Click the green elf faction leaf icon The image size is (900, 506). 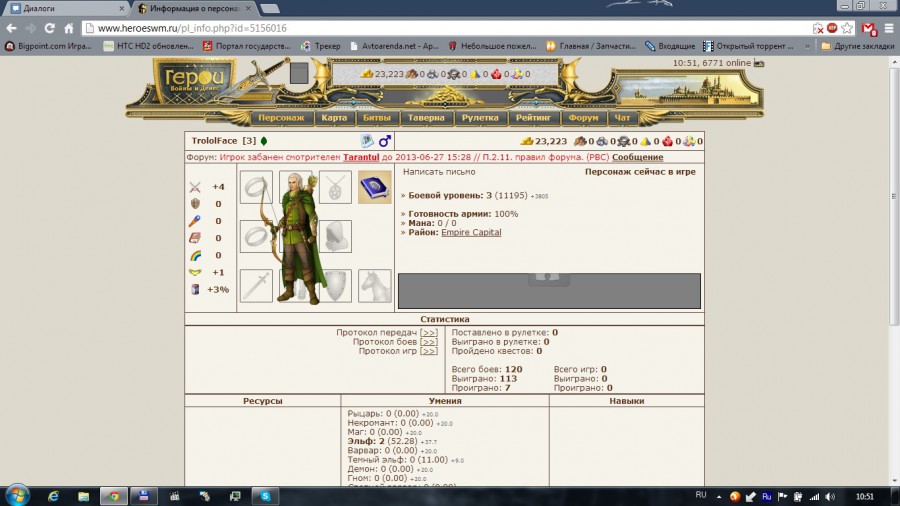[x=264, y=141]
